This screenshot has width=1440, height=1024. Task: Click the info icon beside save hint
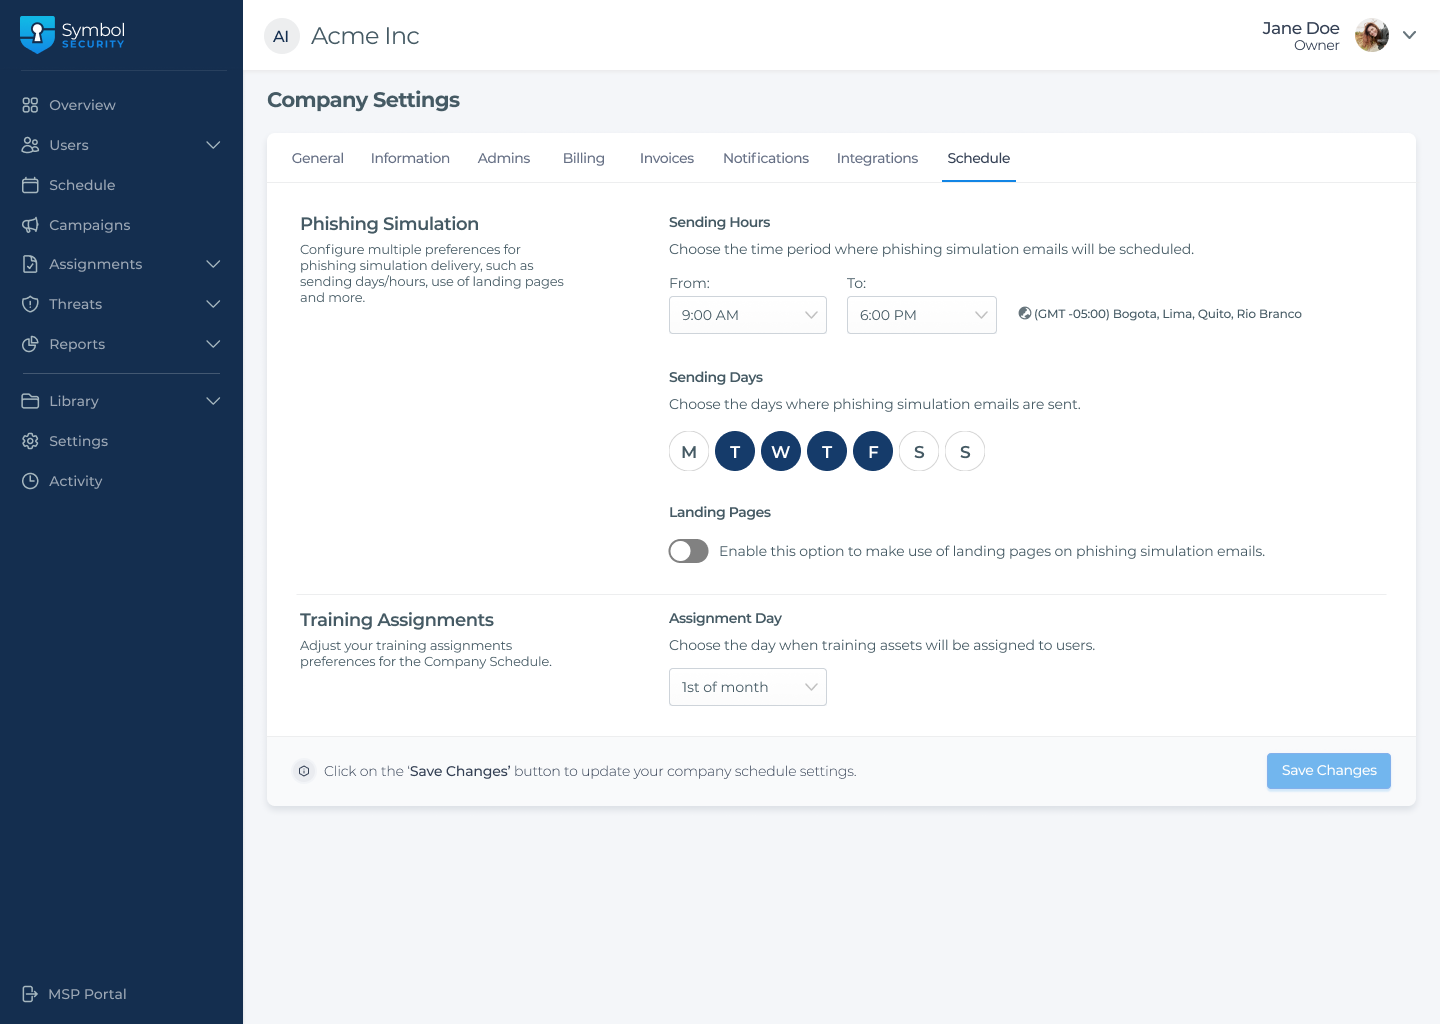coord(304,771)
